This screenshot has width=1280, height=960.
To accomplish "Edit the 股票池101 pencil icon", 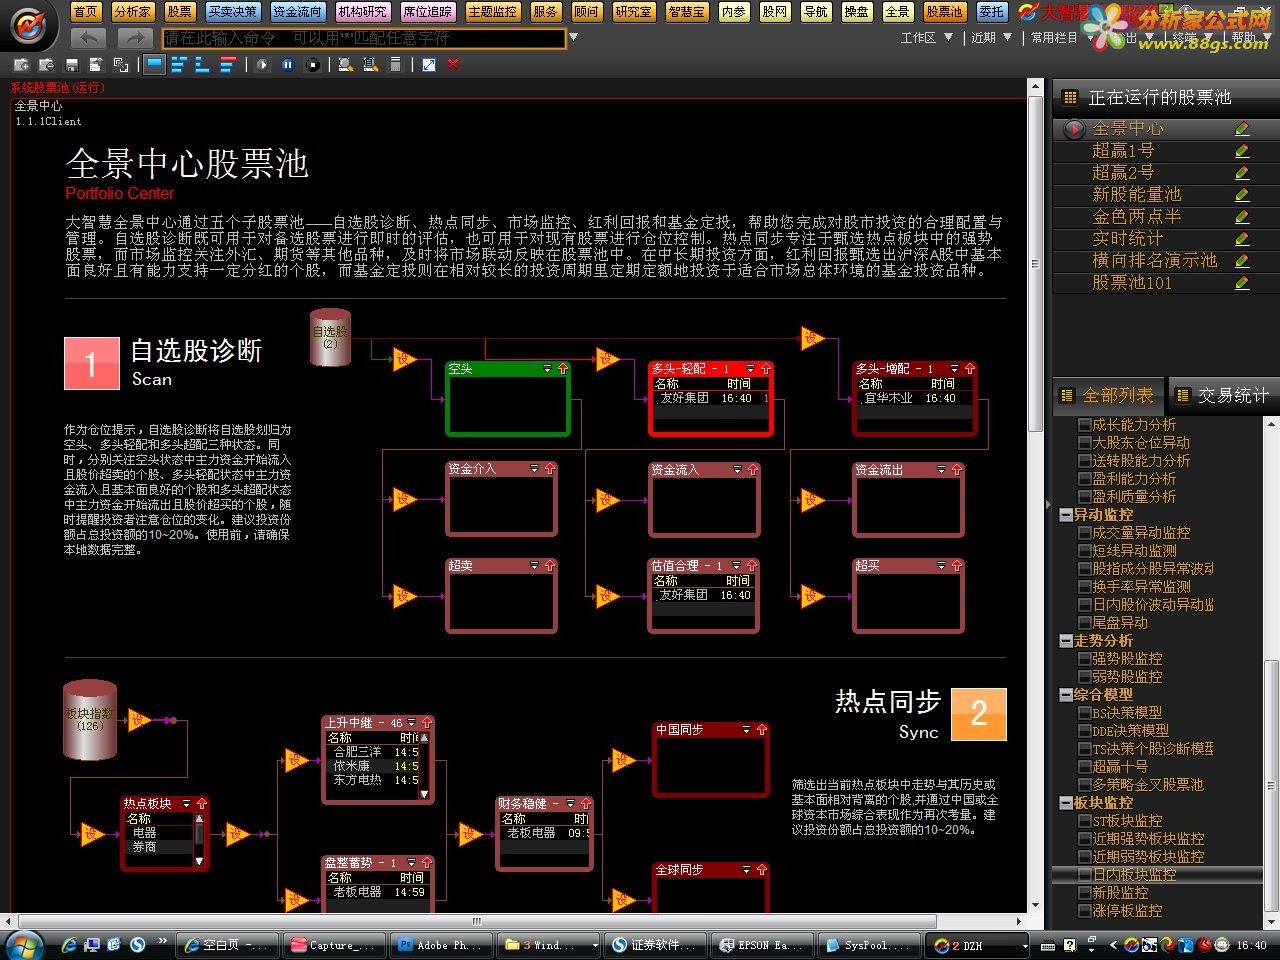I will [x=1242, y=283].
